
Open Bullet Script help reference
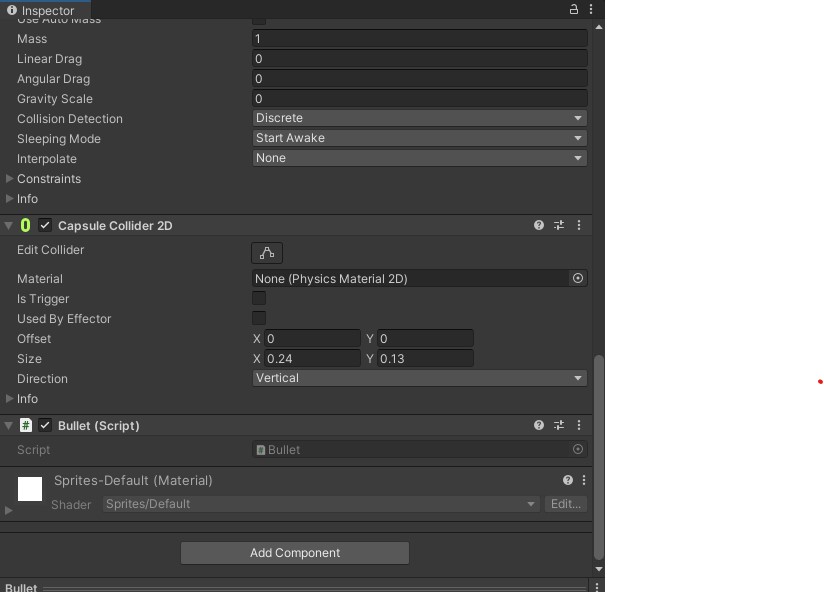pos(539,425)
